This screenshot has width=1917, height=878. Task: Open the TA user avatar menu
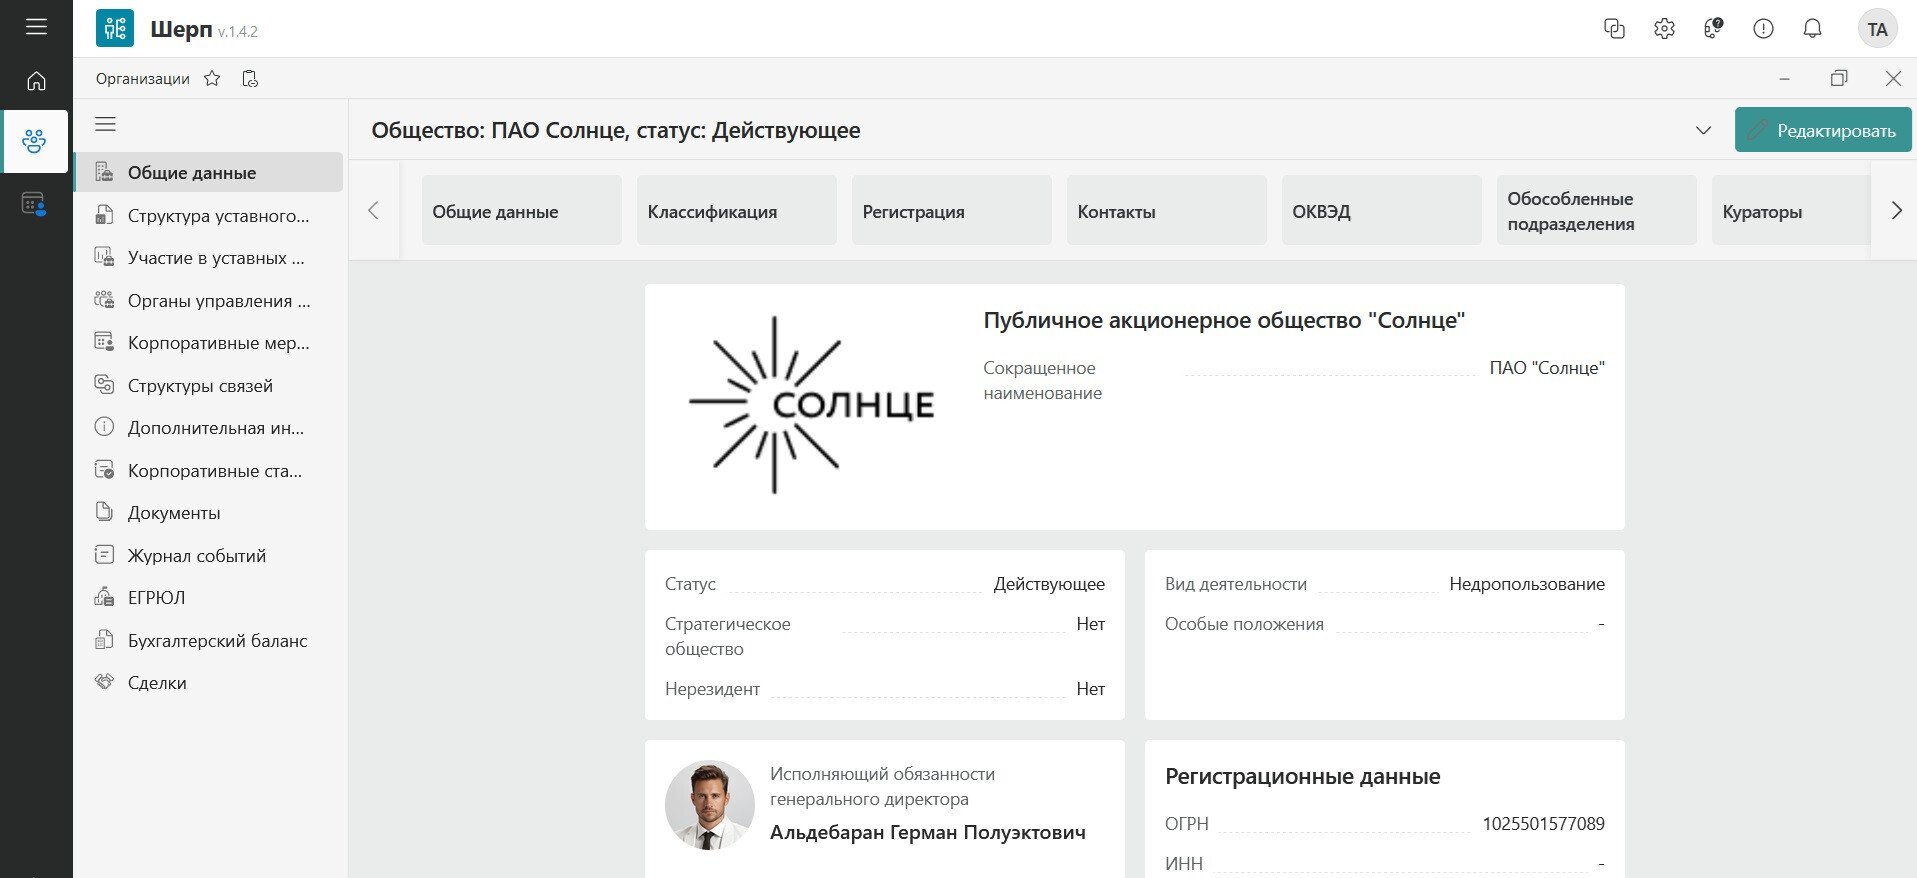tap(1877, 29)
